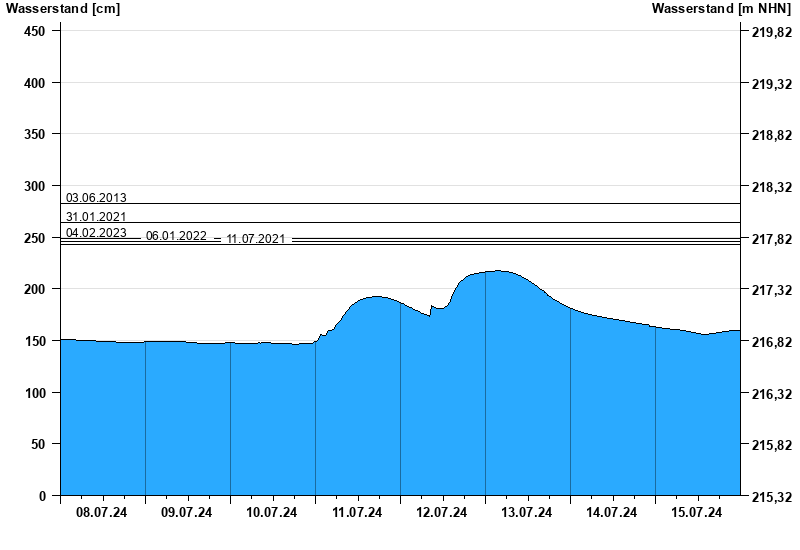Select the 31.01.2021 reference line label
This screenshot has width=800, height=550.
(x=96, y=217)
